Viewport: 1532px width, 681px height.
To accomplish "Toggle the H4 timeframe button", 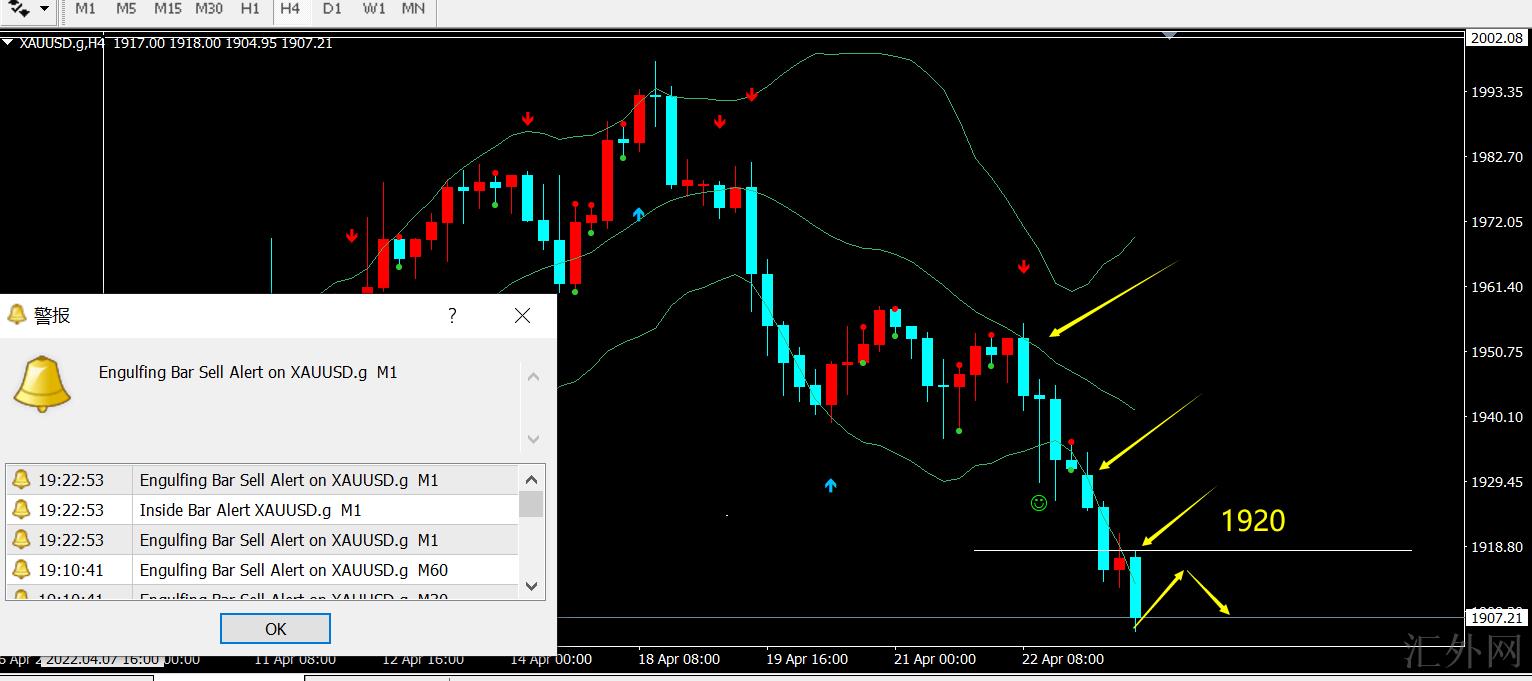I will [290, 9].
